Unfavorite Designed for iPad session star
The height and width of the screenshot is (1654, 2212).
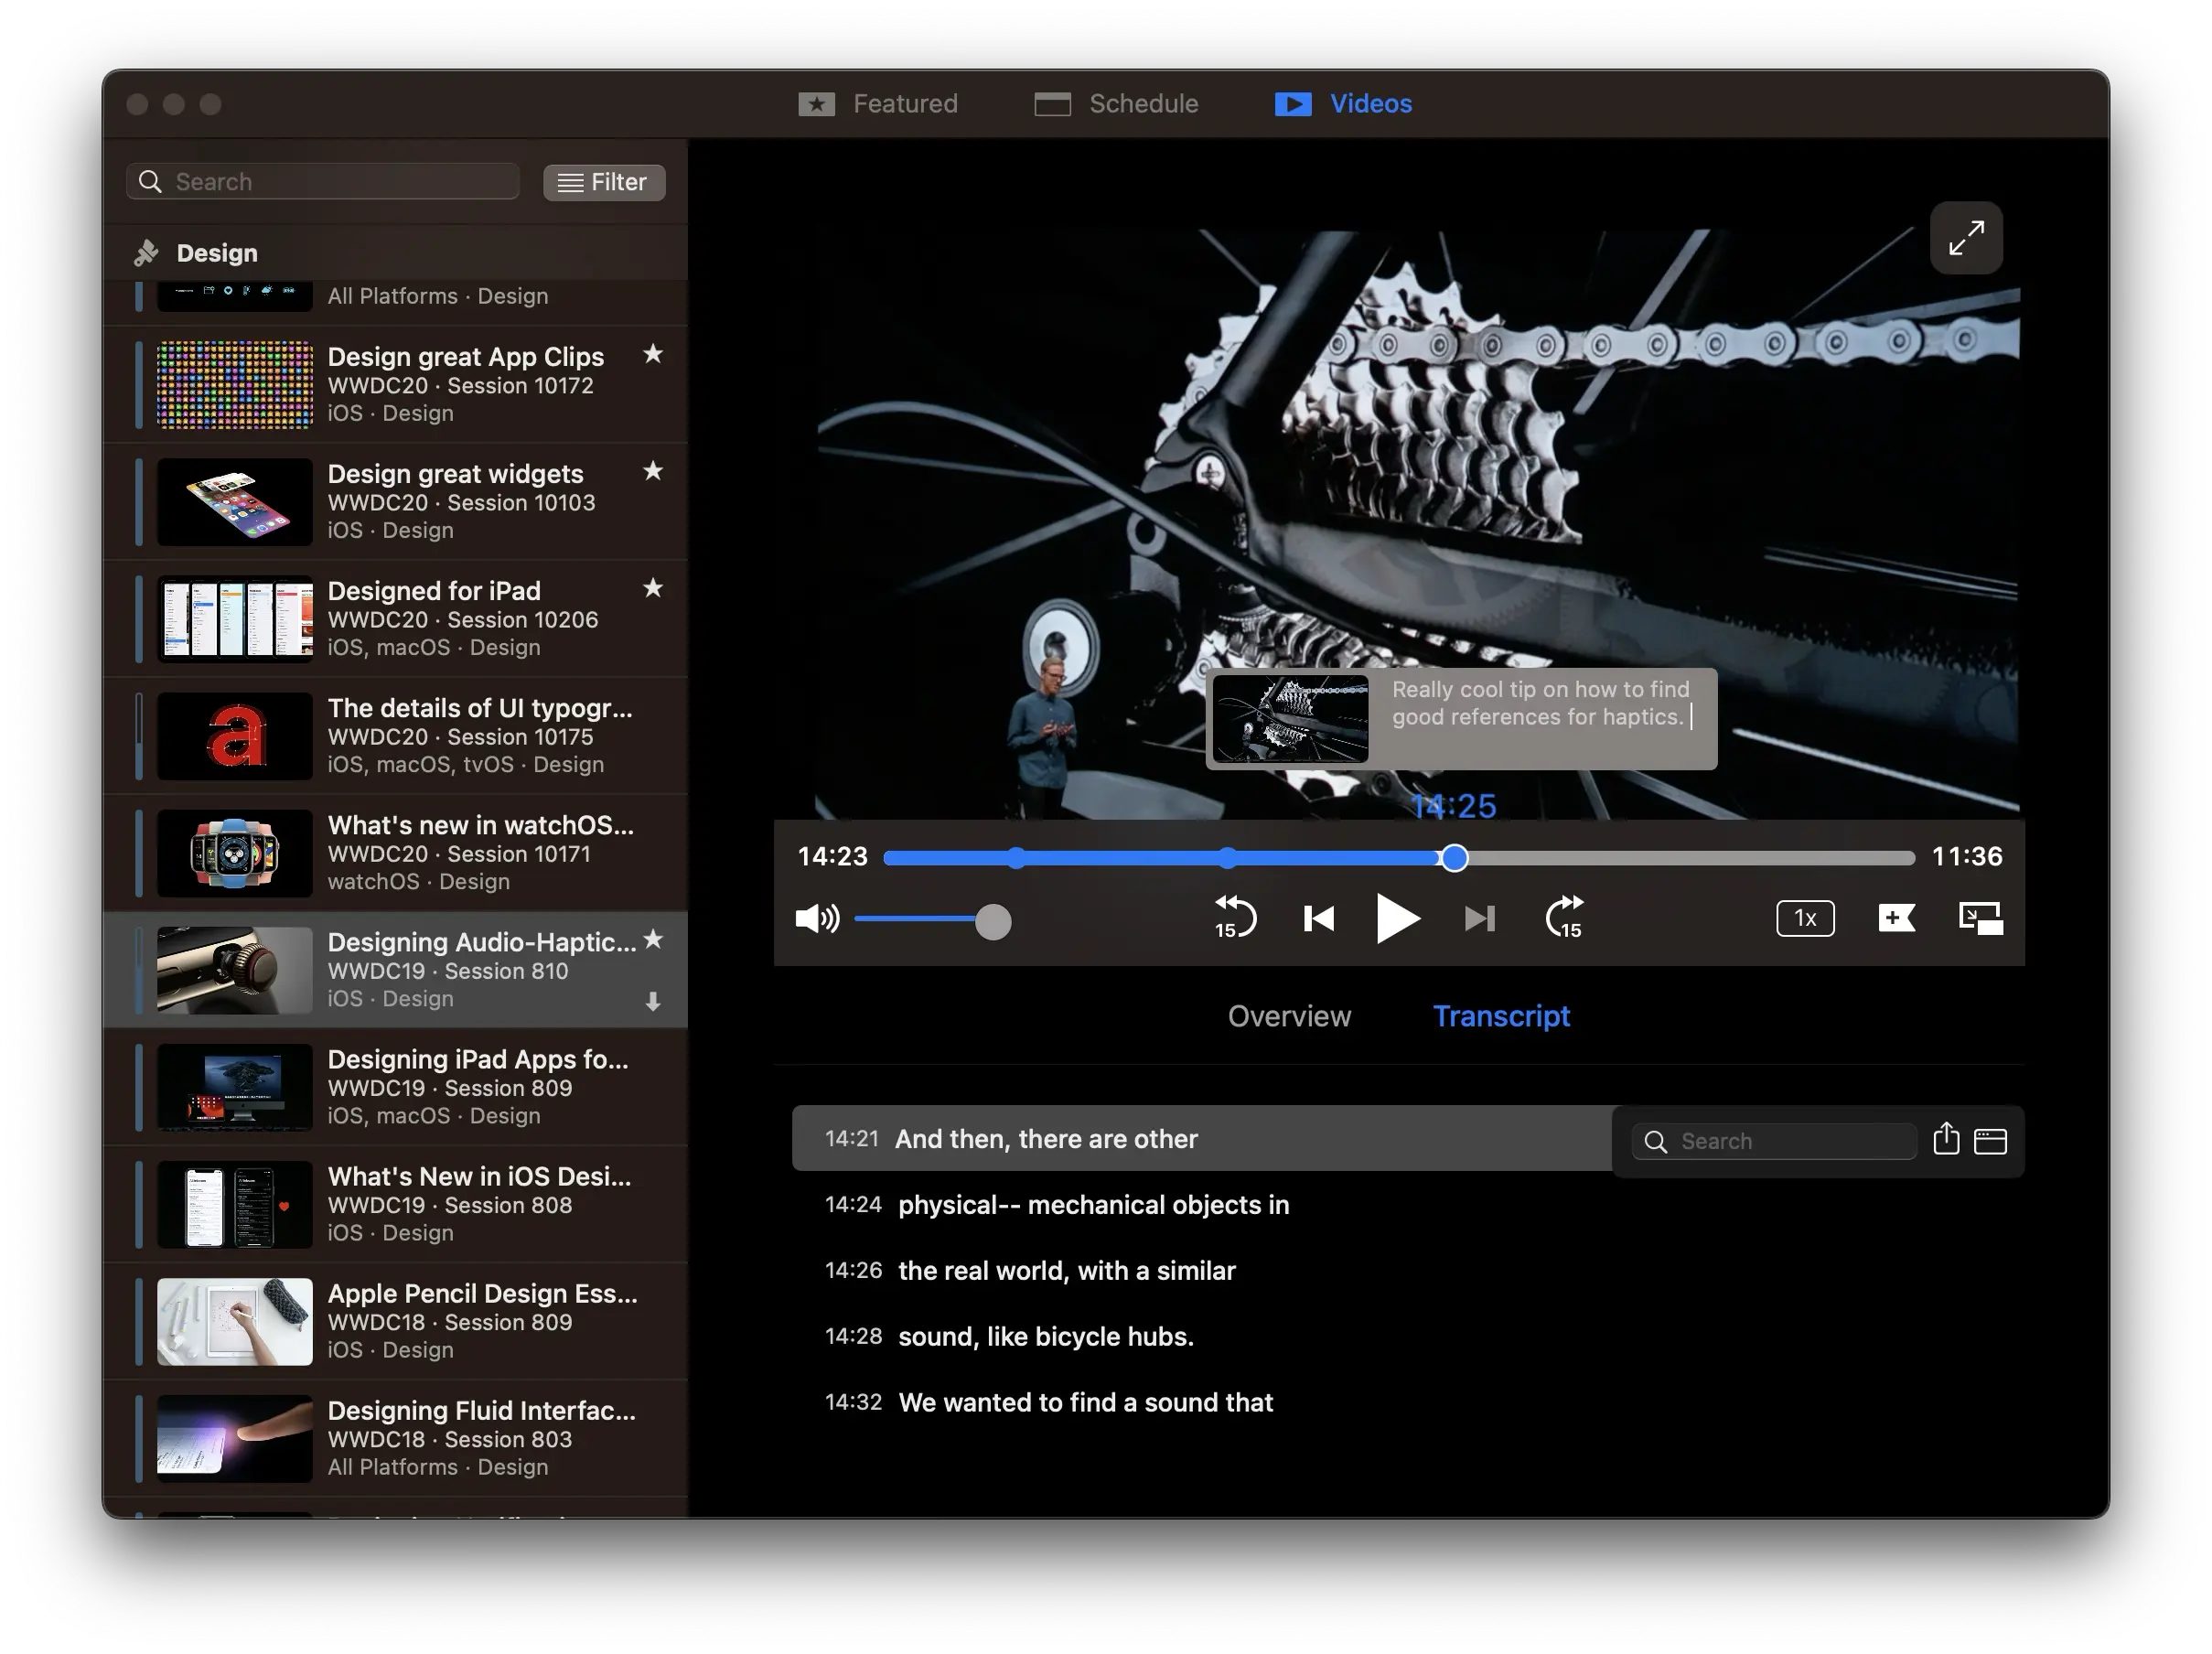pos(653,588)
